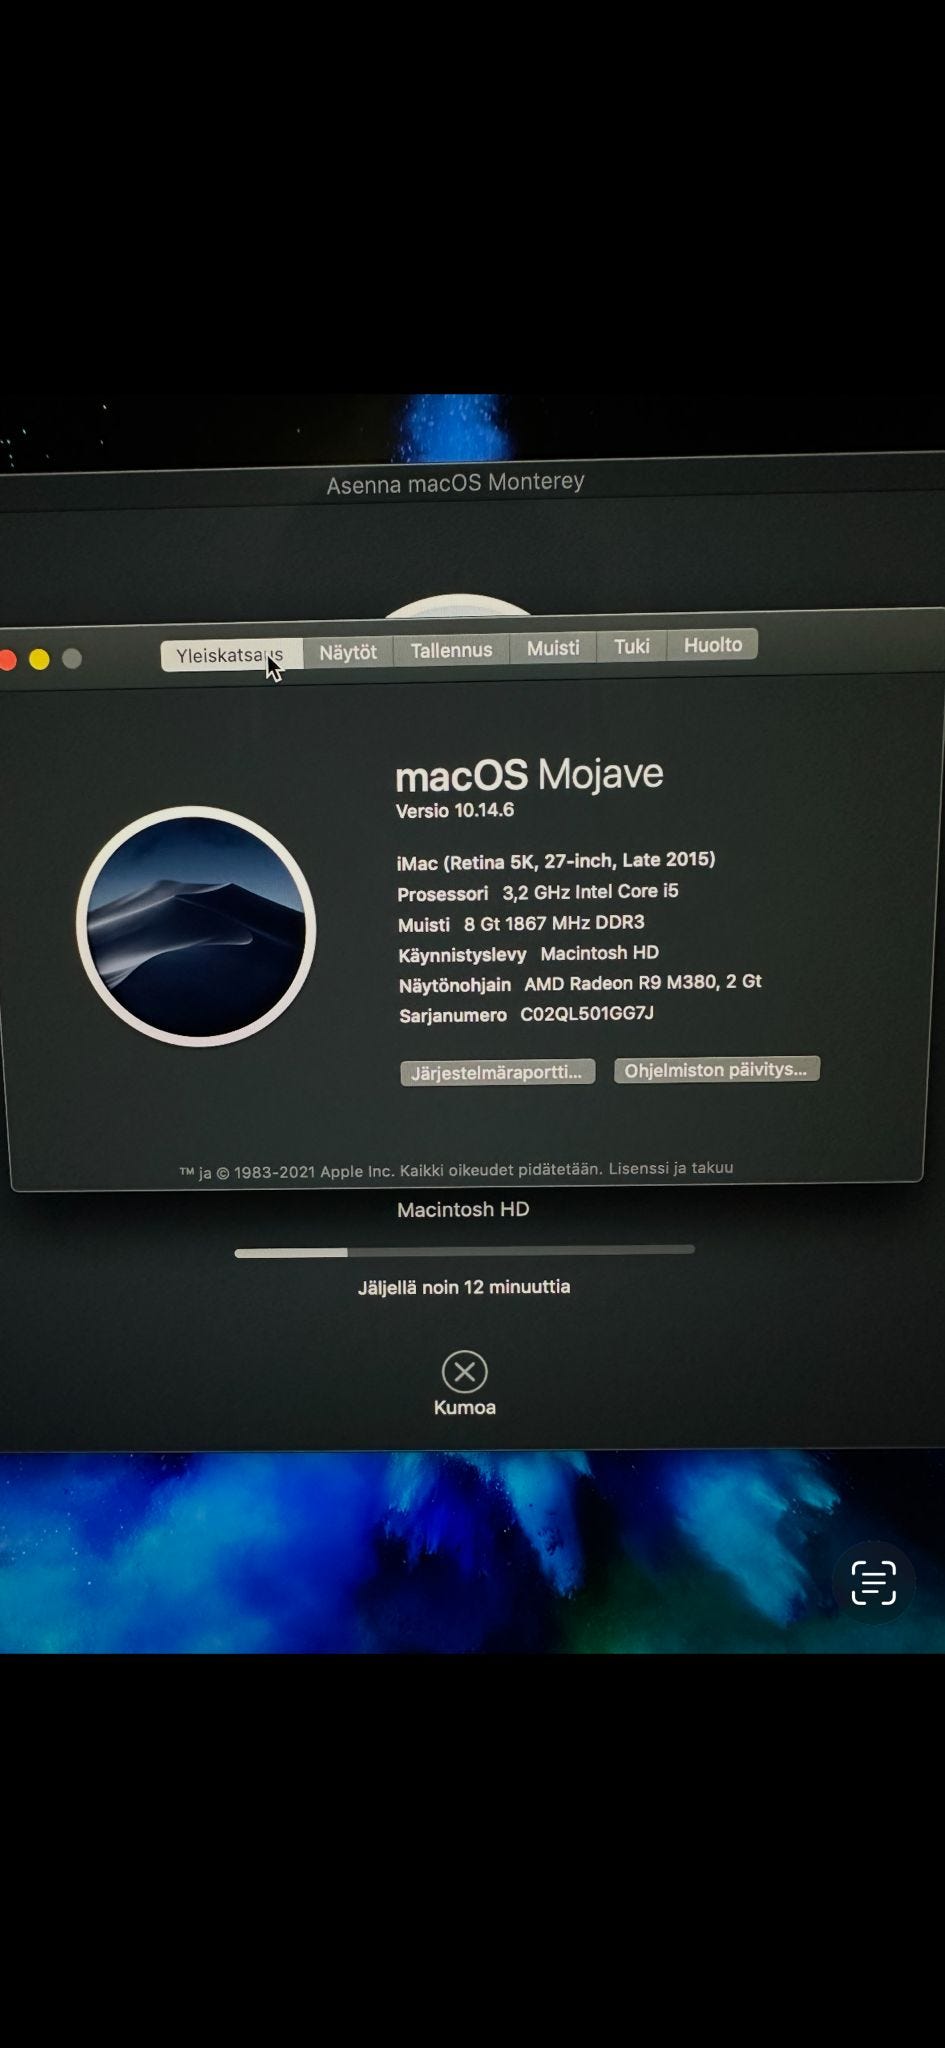The height and width of the screenshot is (2048, 945).
Task: Click the iMac (Retina 5K, 27-inch, Late 2015) text
Action: pos(556,861)
